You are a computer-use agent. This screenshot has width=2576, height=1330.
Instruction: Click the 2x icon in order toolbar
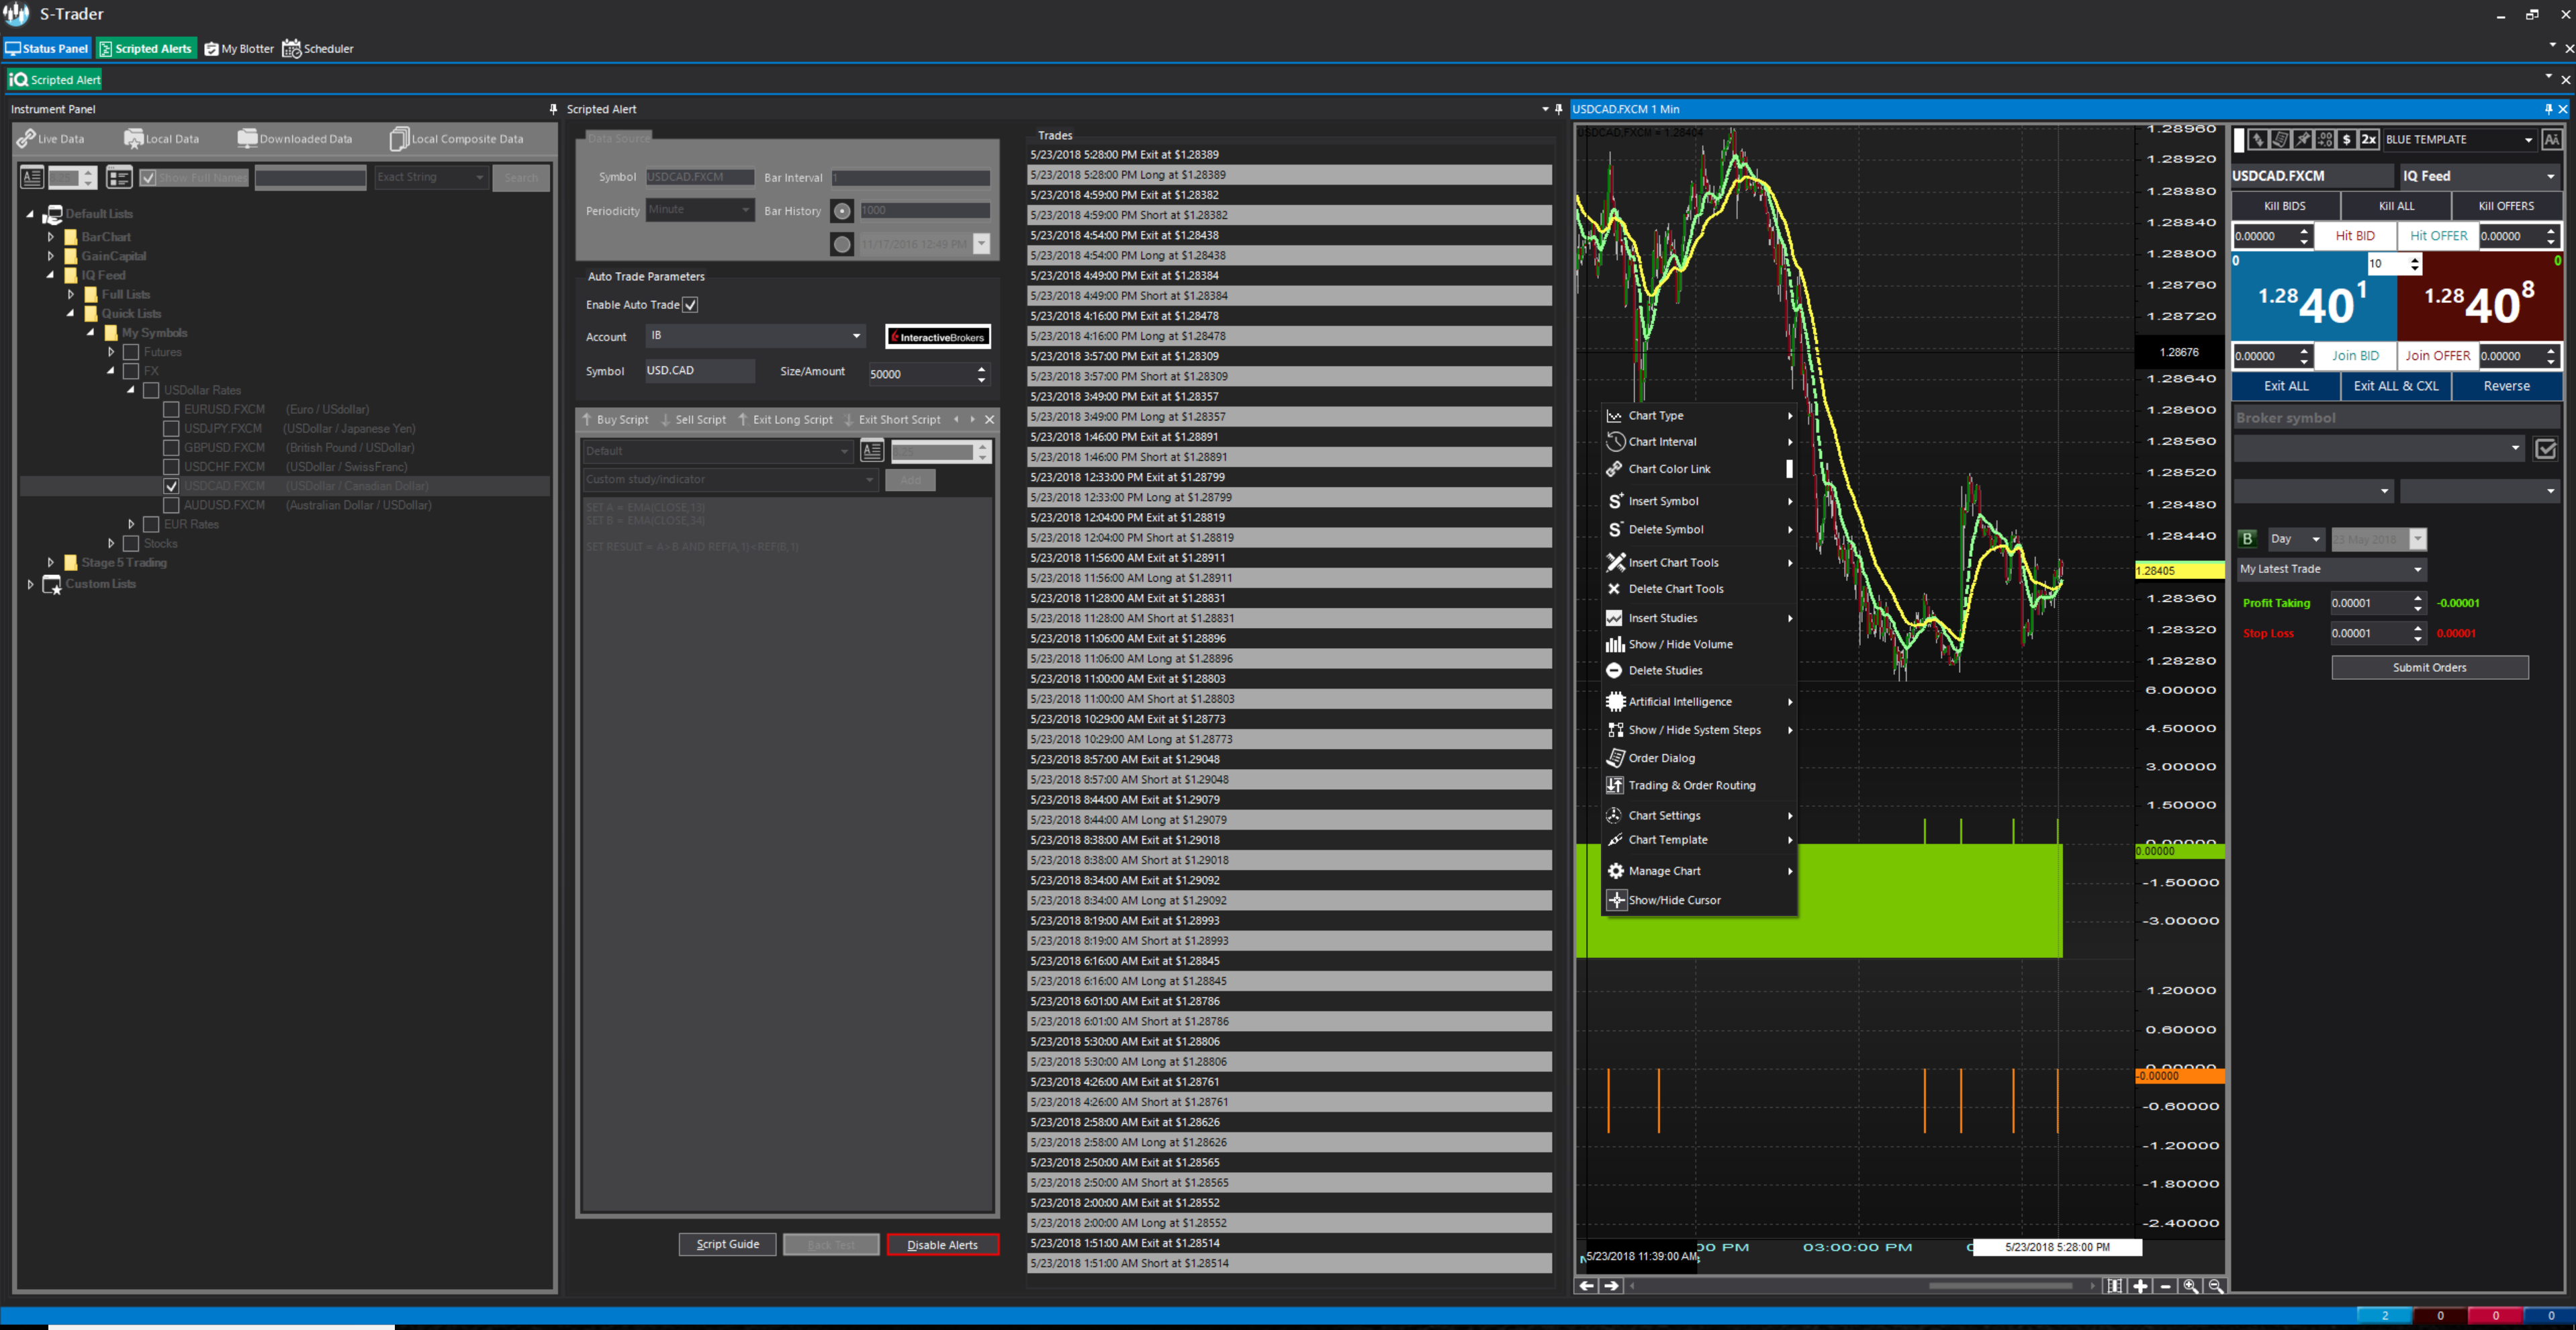2368,140
